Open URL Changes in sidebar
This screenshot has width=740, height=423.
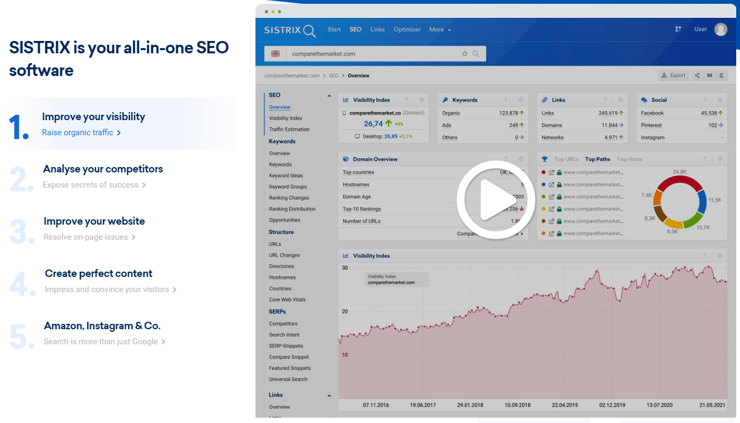pyautogui.click(x=284, y=255)
